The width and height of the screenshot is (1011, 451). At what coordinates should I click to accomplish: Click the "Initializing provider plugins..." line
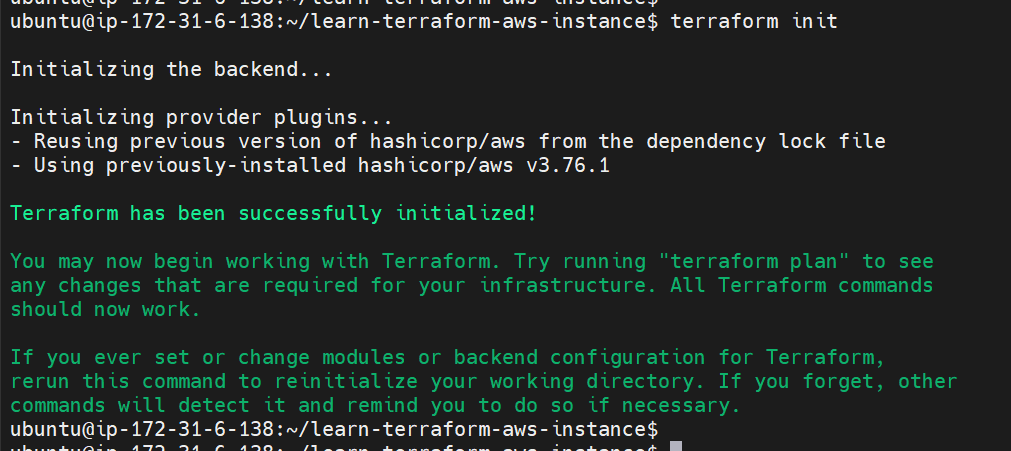(200, 118)
